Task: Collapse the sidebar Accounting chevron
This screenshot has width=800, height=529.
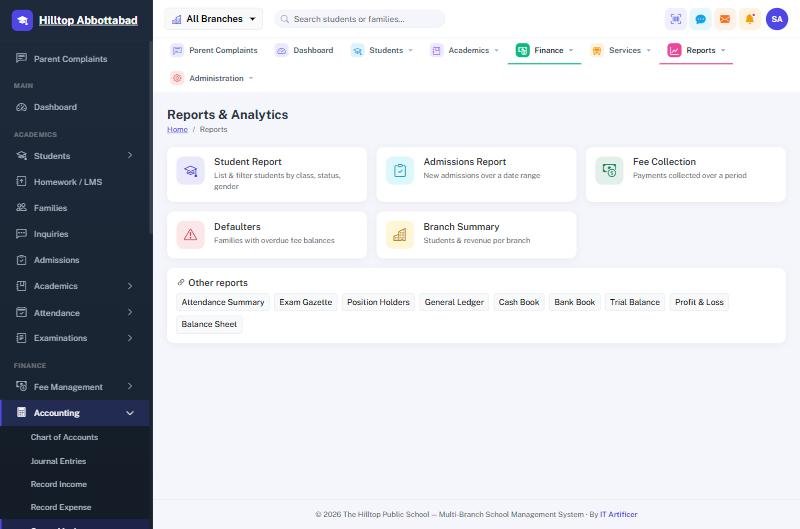Action: 130,413
